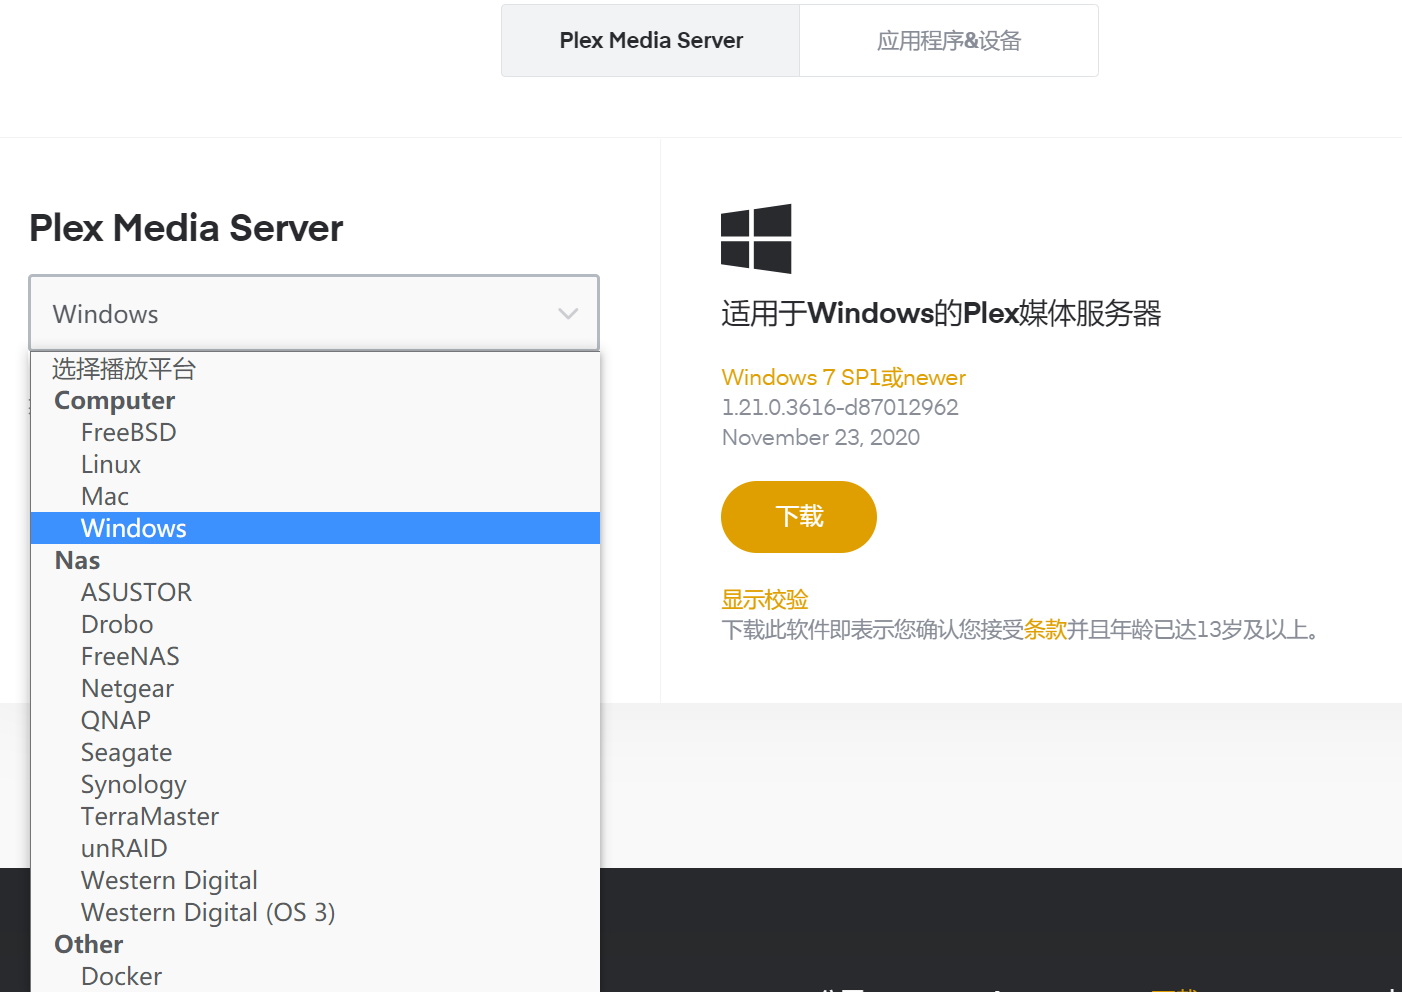
Task: Click the yellow 下载 download button
Action: (x=799, y=517)
